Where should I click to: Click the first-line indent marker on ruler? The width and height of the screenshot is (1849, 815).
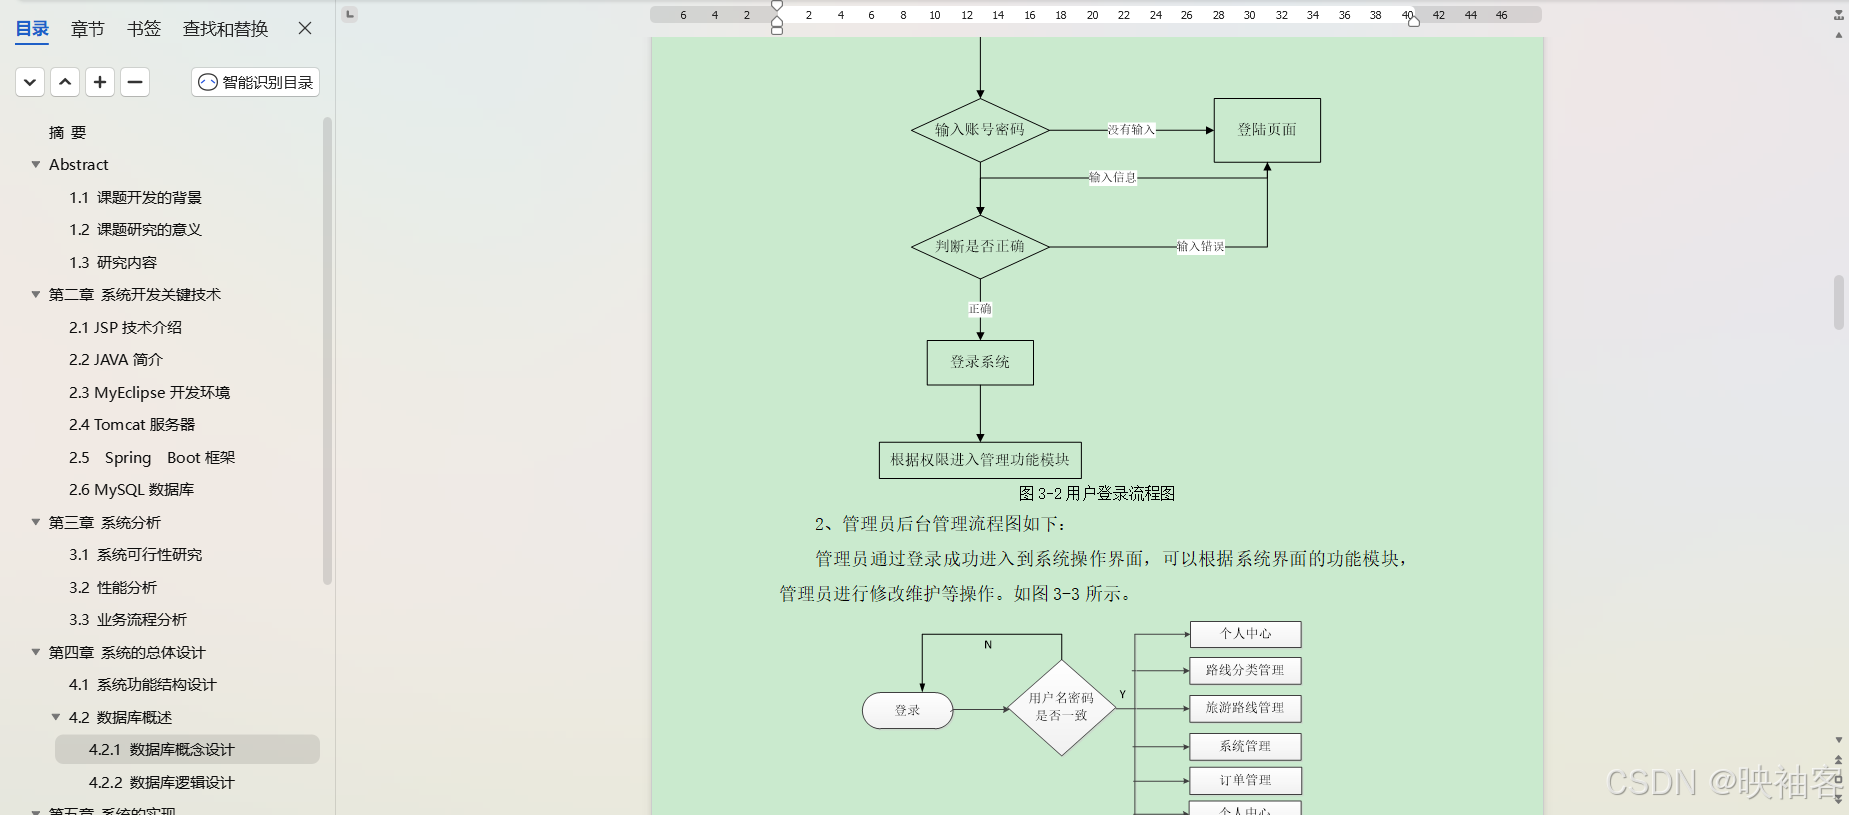click(x=777, y=6)
